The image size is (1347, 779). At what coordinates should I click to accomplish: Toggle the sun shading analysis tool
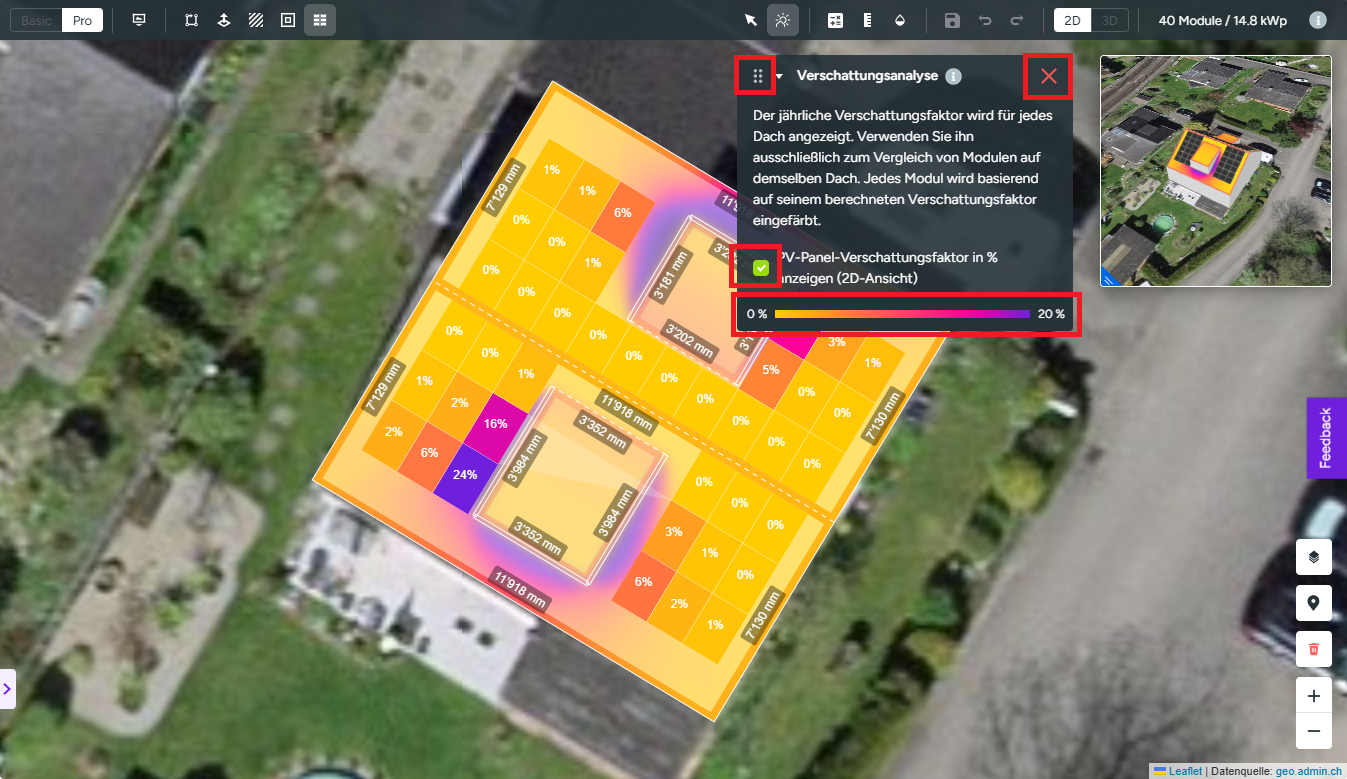point(783,20)
